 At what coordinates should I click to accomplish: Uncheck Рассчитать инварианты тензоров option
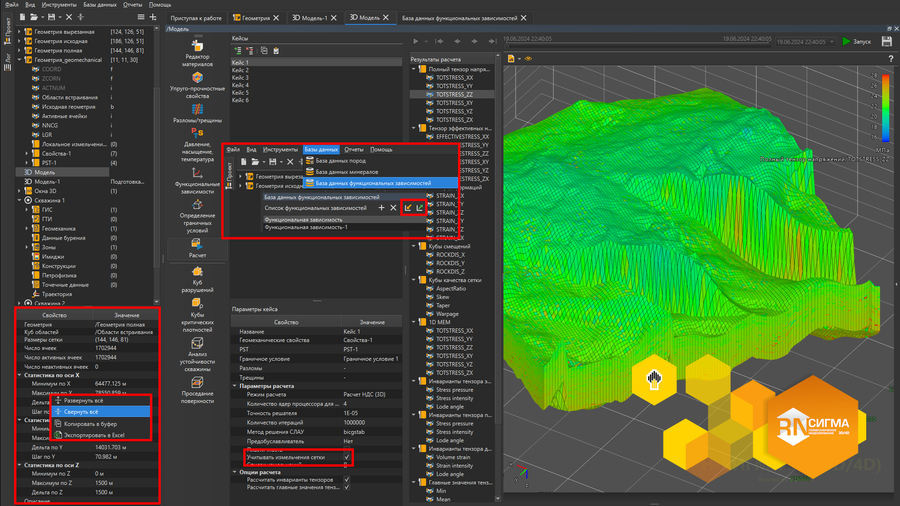347,480
